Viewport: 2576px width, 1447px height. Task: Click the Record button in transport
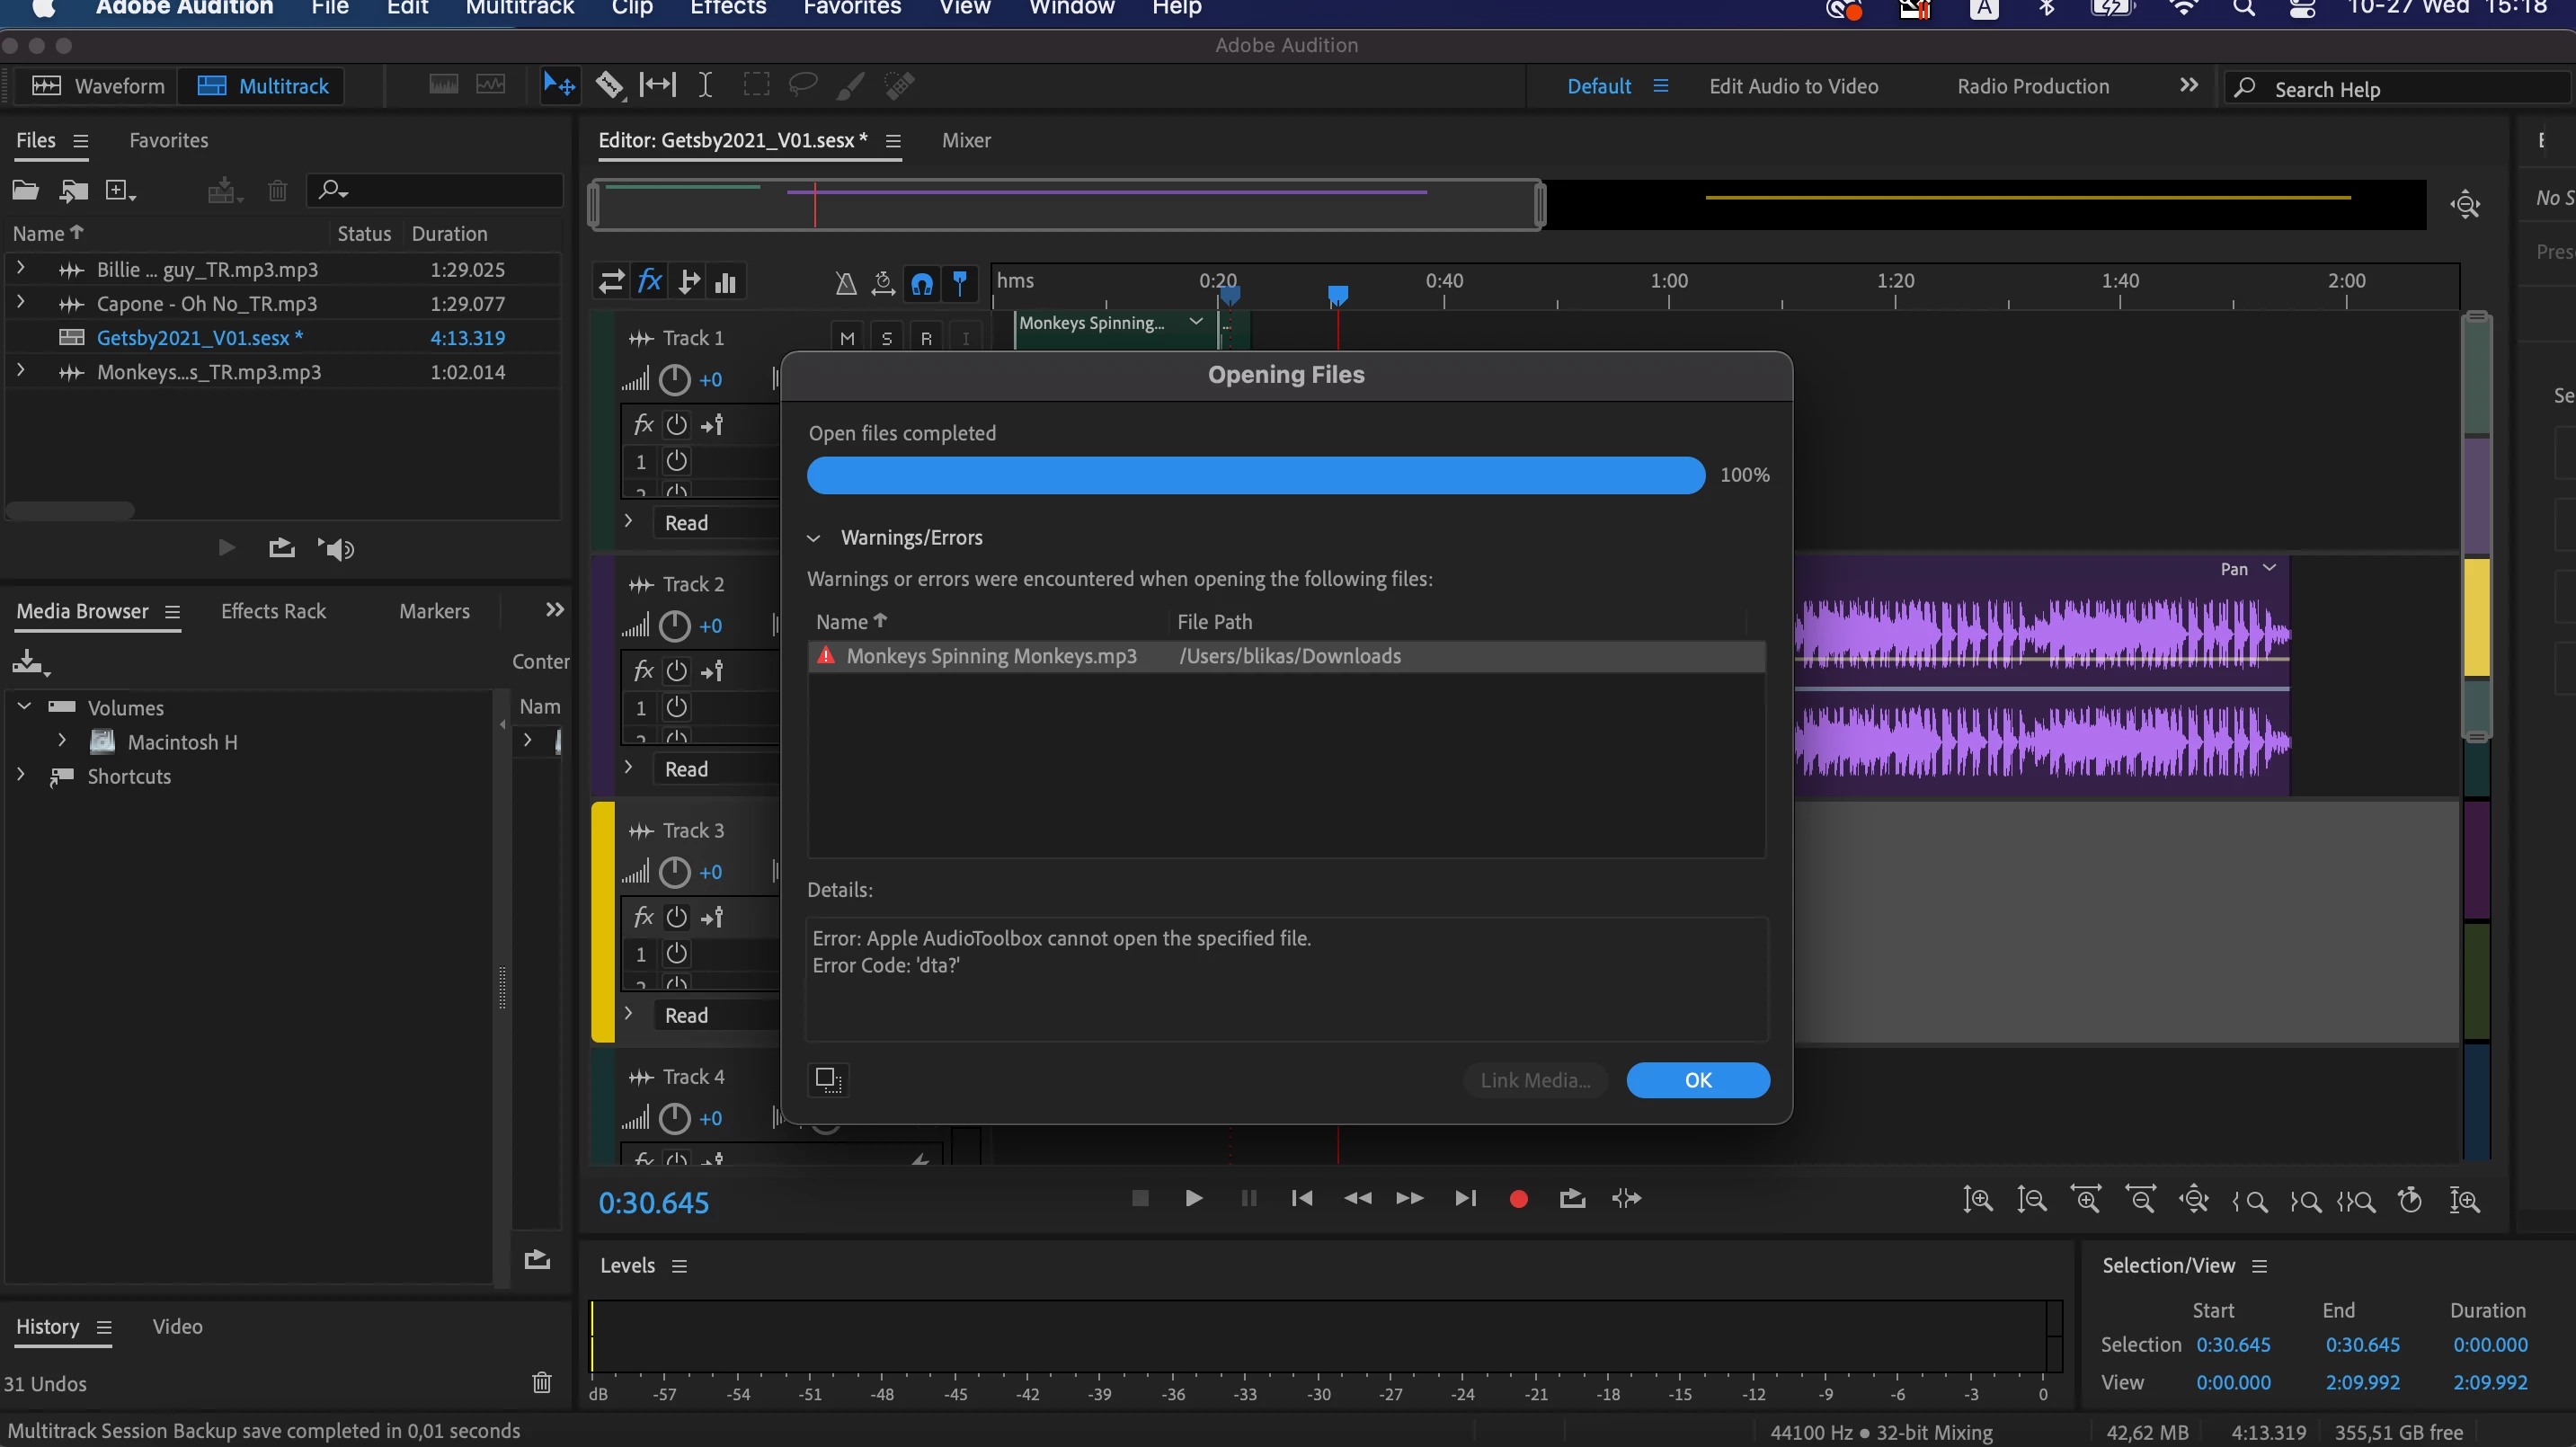point(1518,1199)
